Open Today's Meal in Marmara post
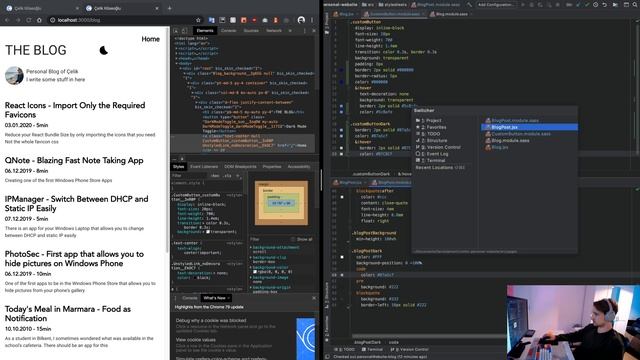The height and width of the screenshot is (360, 640). click(68, 313)
